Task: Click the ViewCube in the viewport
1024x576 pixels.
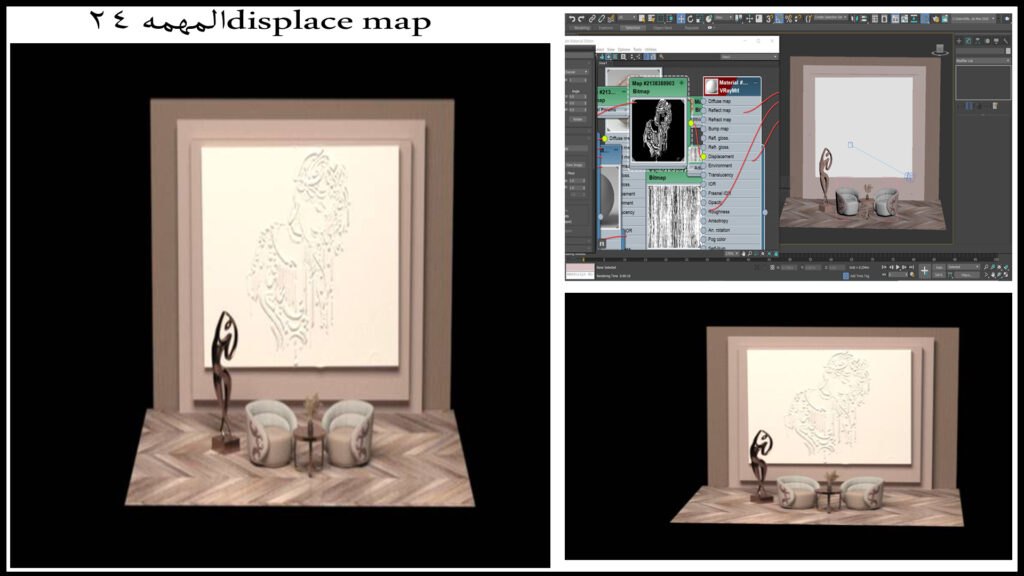Action: pos(940,50)
